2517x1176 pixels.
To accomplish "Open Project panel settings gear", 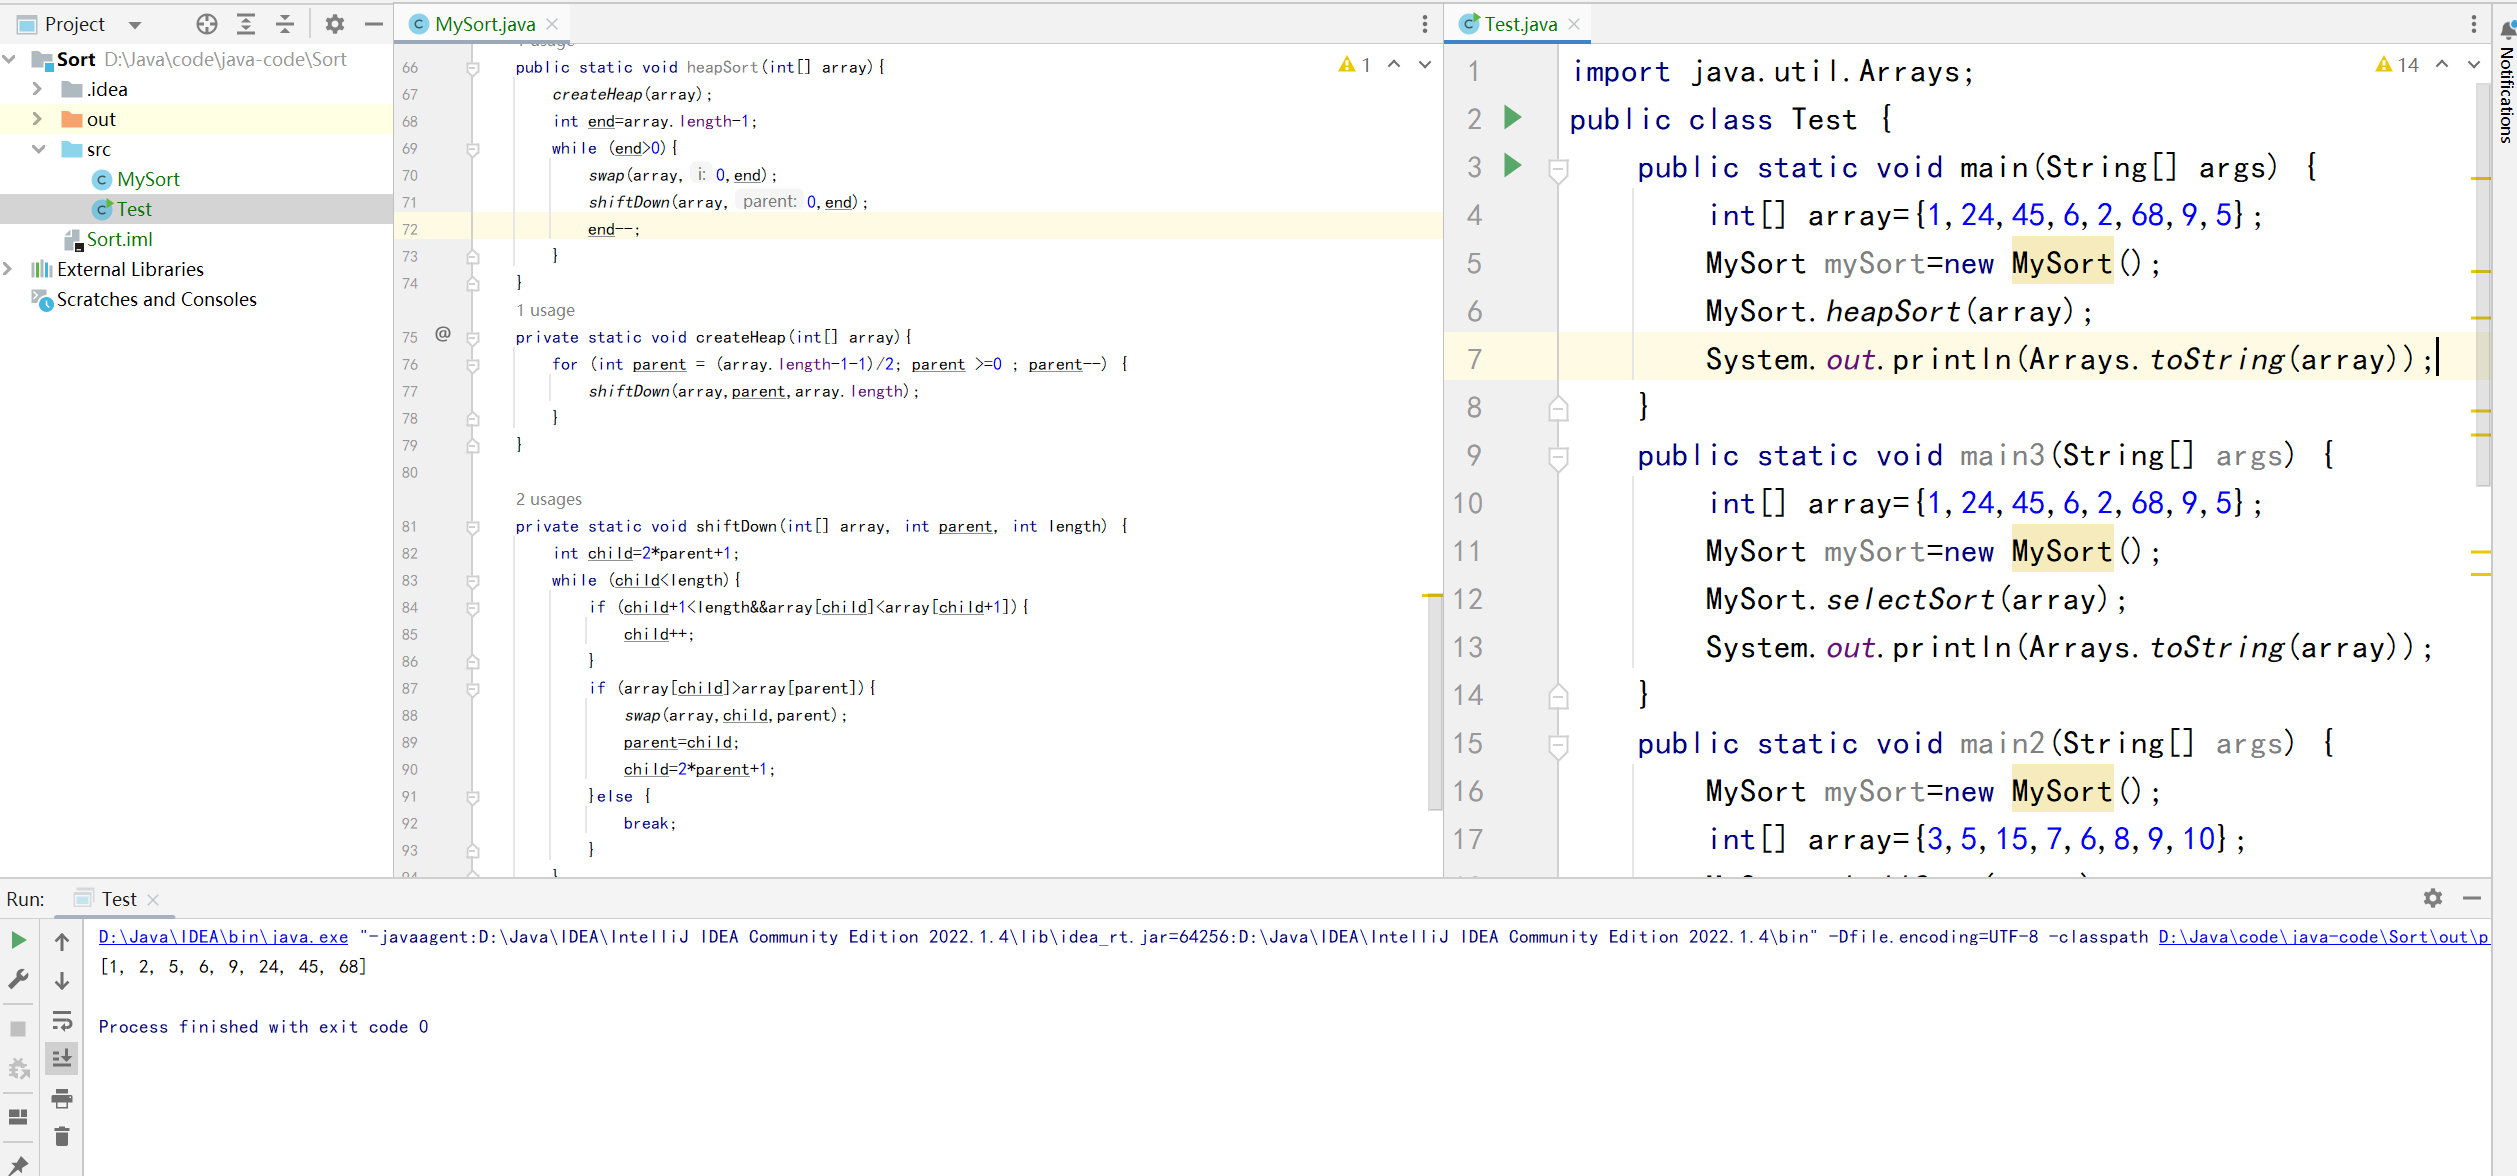I will pyautogui.click(x=335, y=24).
